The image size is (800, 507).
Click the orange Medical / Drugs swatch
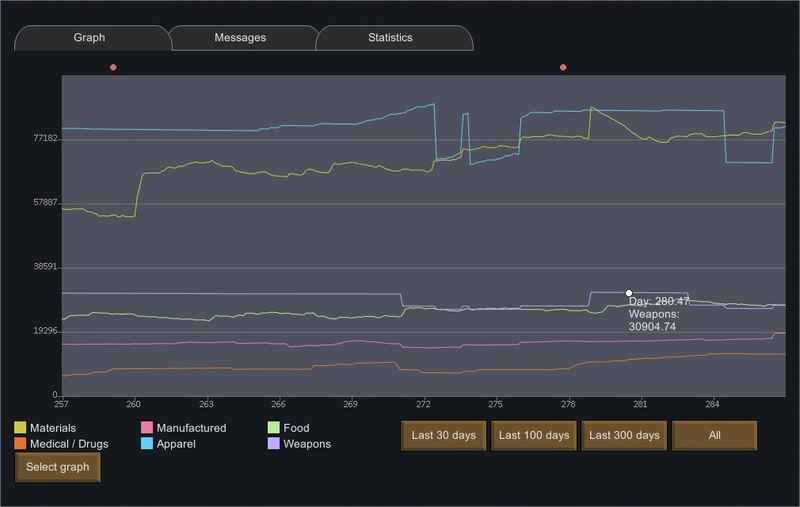tap(20, 443)
